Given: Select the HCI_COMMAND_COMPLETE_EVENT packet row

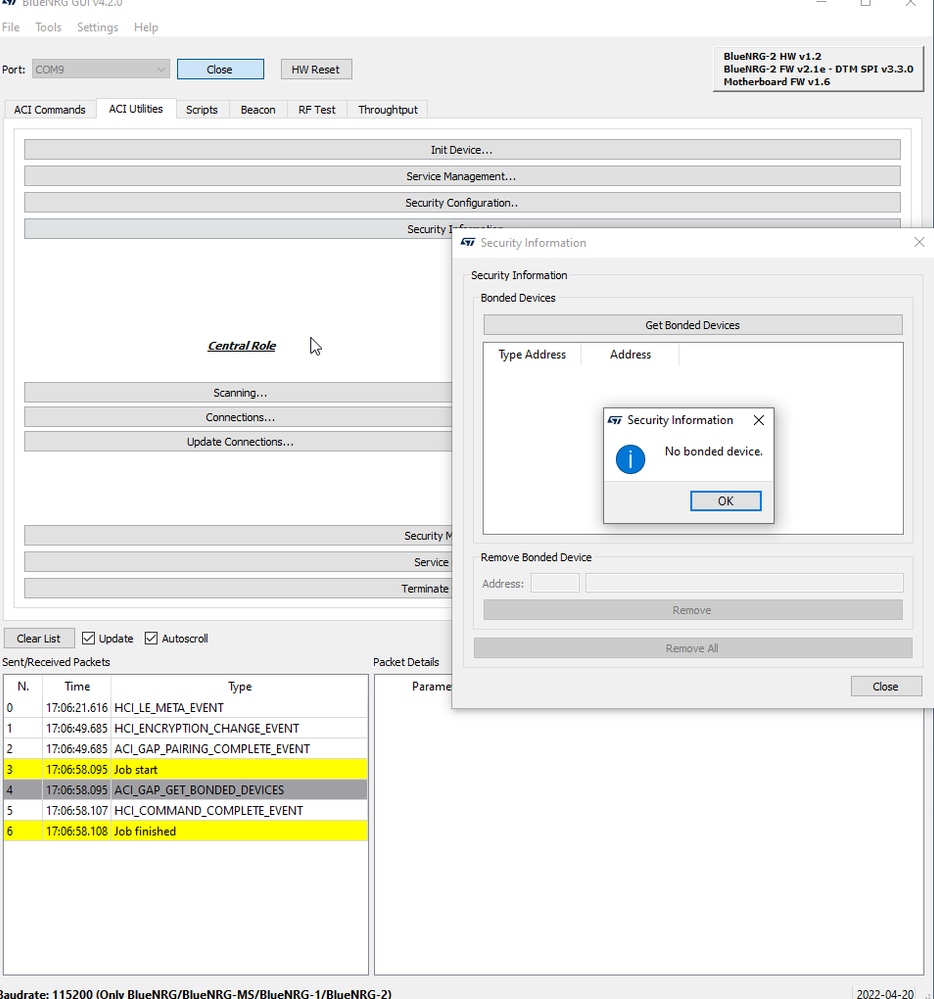Looking at the screenshot, I should (x=185, y=810).
